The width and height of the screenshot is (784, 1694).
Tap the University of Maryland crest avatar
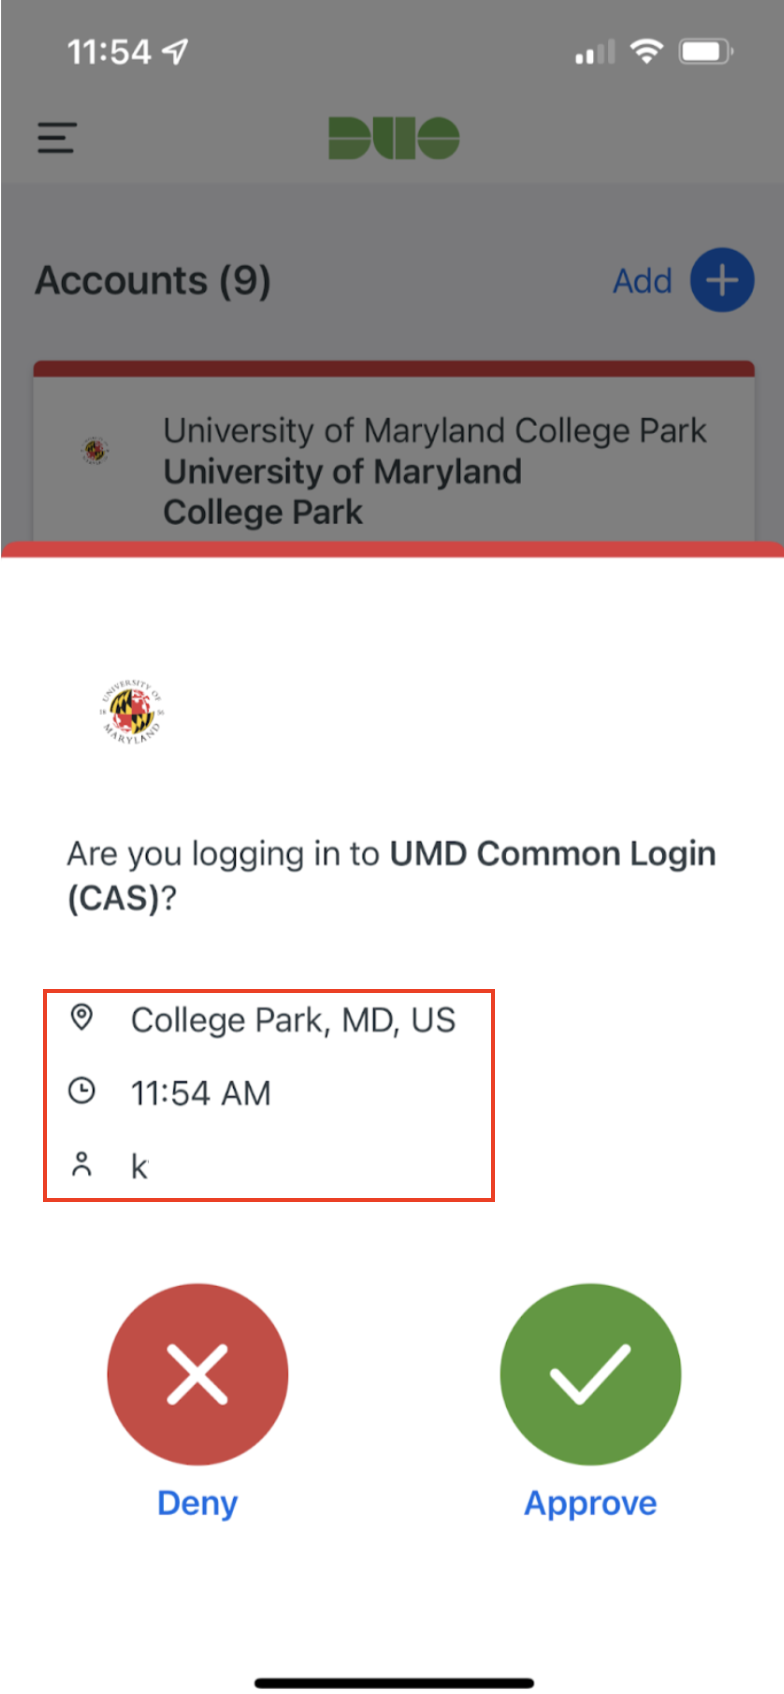131,711
